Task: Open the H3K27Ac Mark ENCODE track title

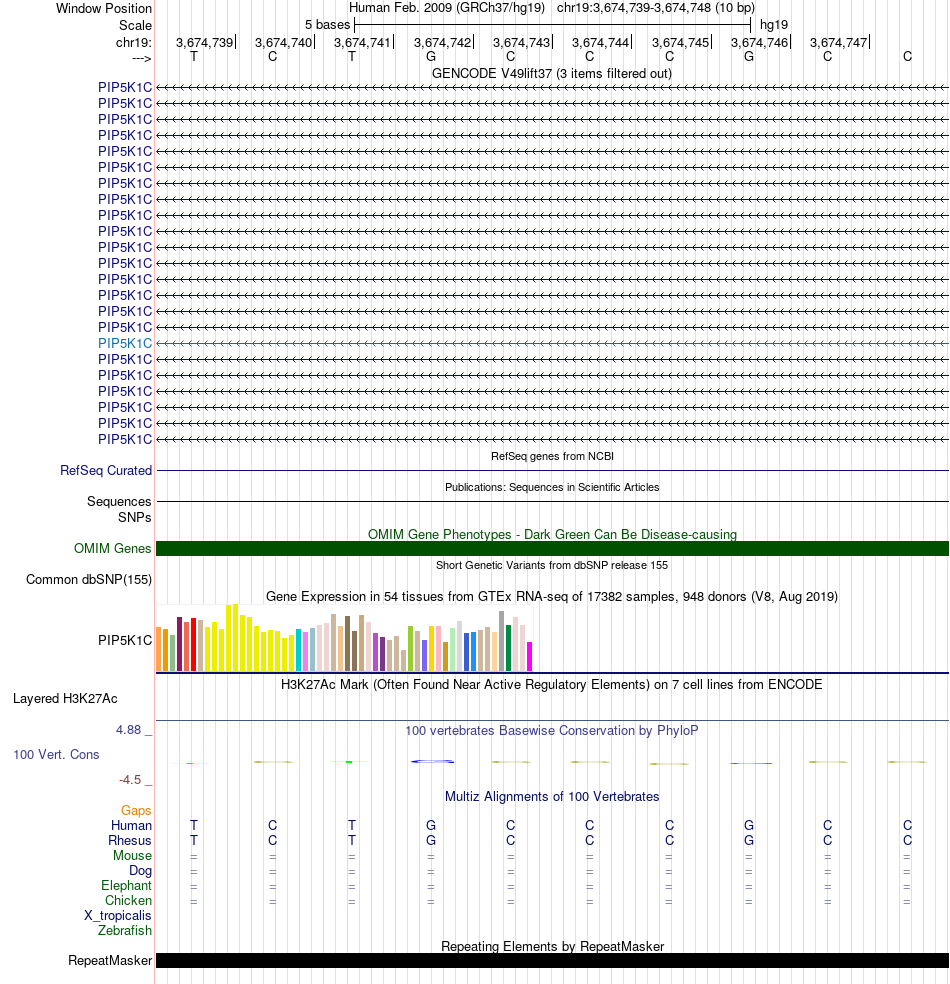Action: tap(552, 684)
